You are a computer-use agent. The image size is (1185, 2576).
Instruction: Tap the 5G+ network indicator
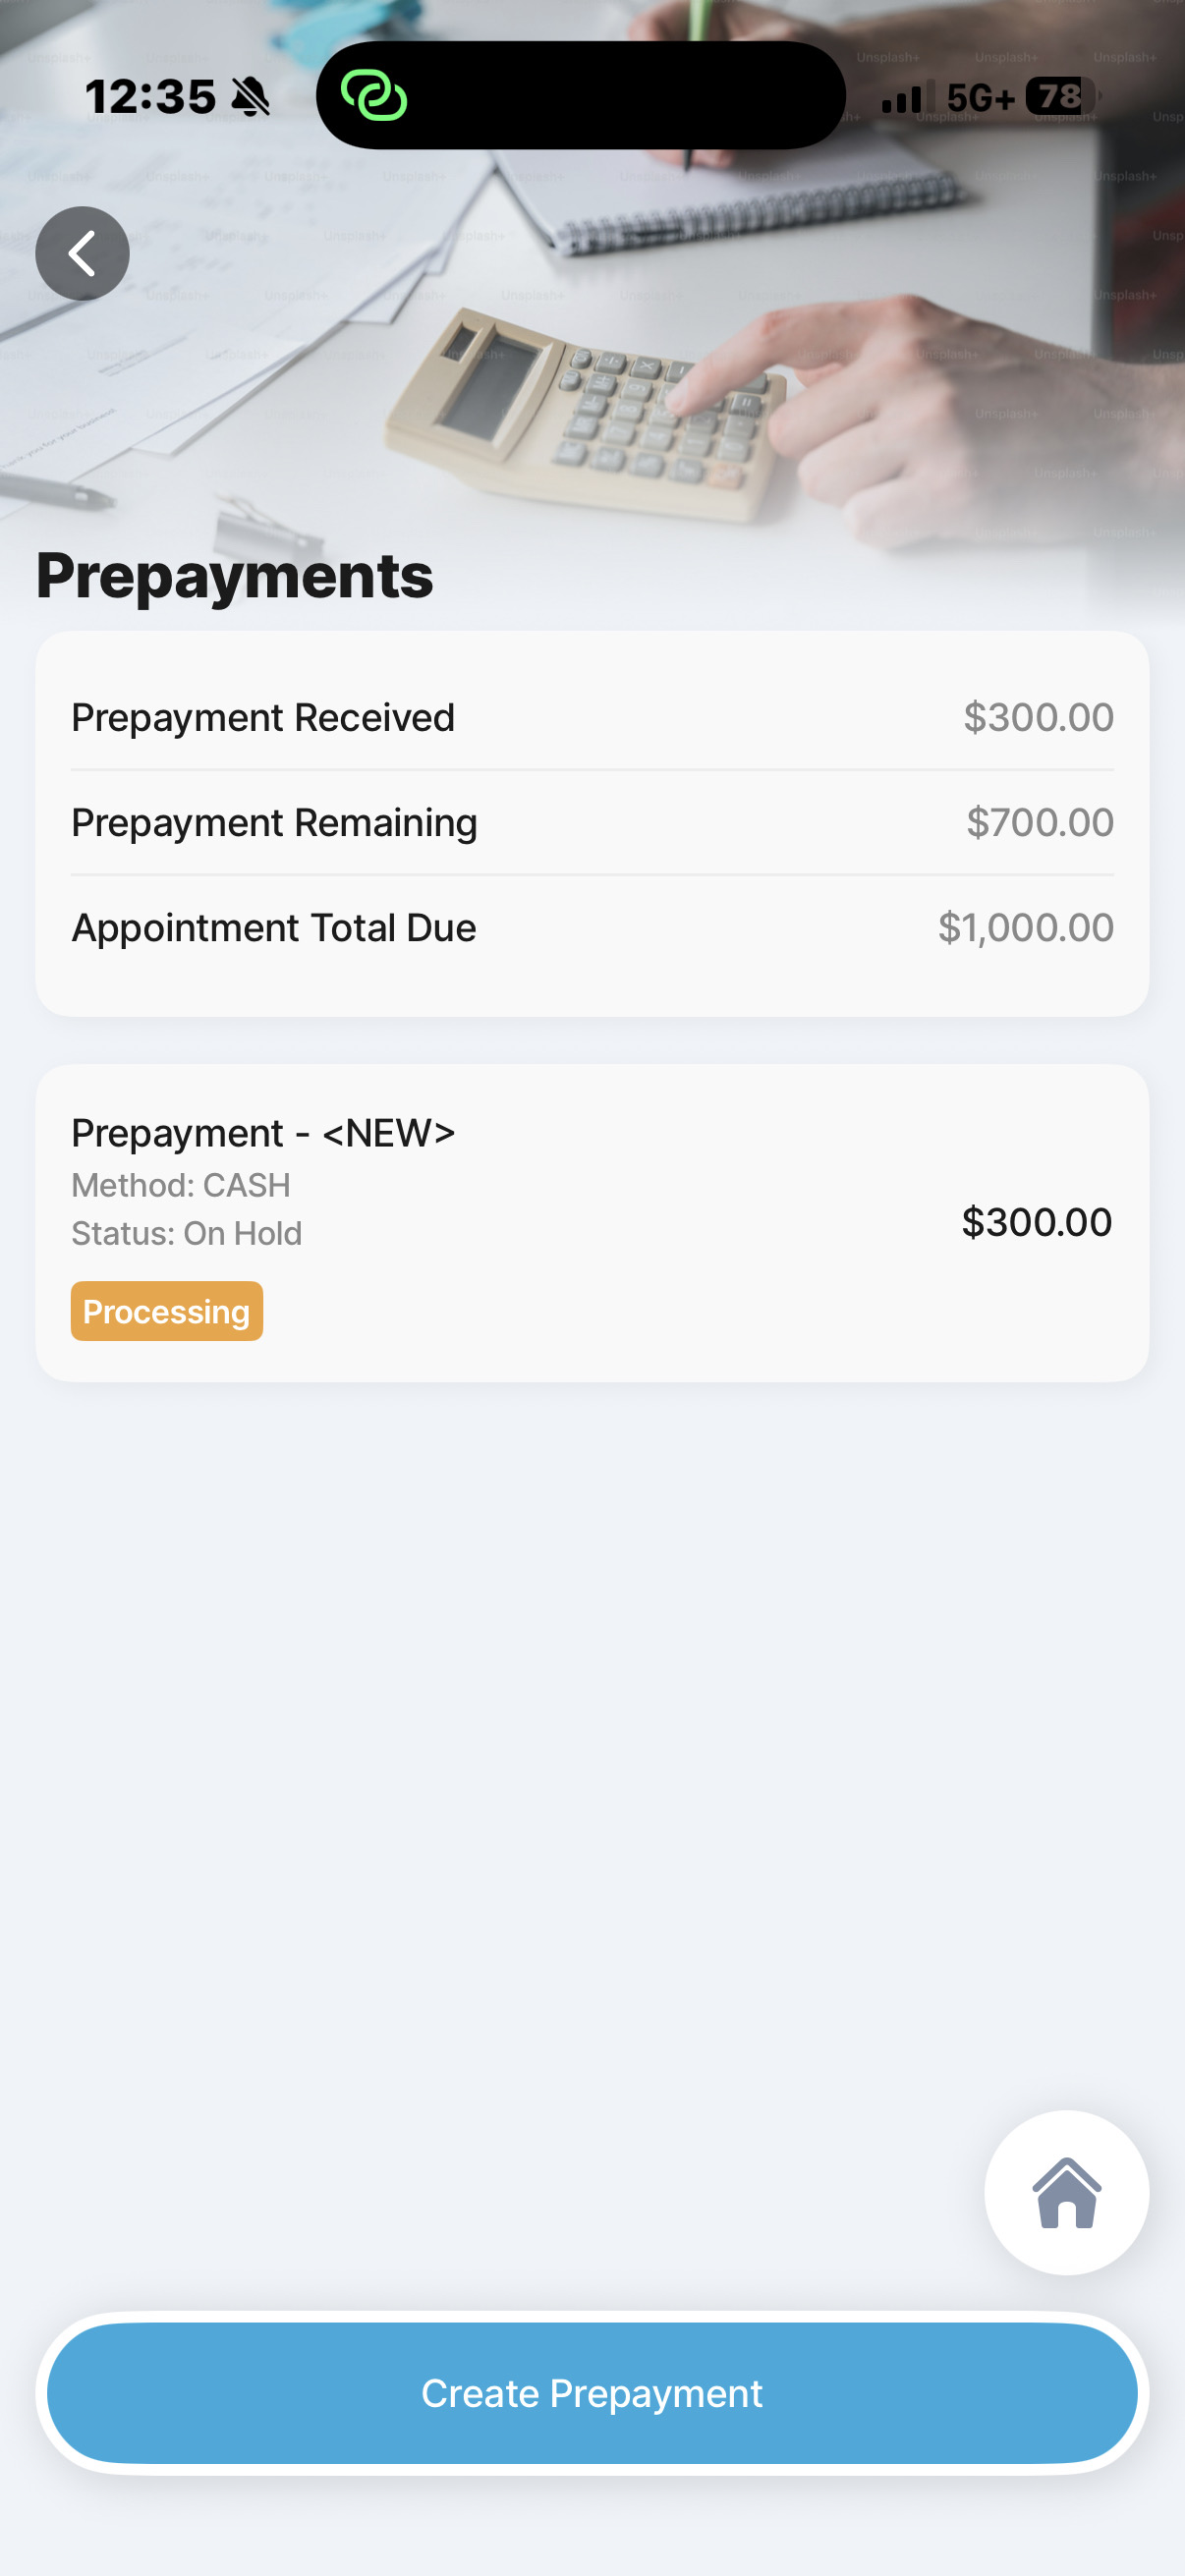[980, 98]
